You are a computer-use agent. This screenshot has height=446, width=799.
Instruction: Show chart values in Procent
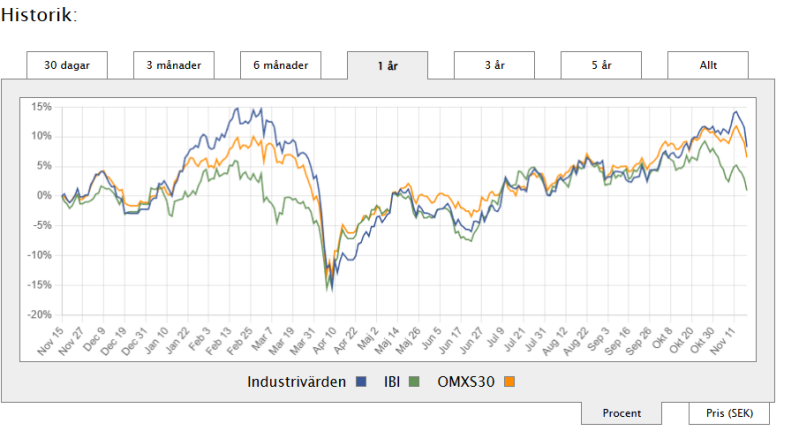pyautogui.click(x=621, y=413)
